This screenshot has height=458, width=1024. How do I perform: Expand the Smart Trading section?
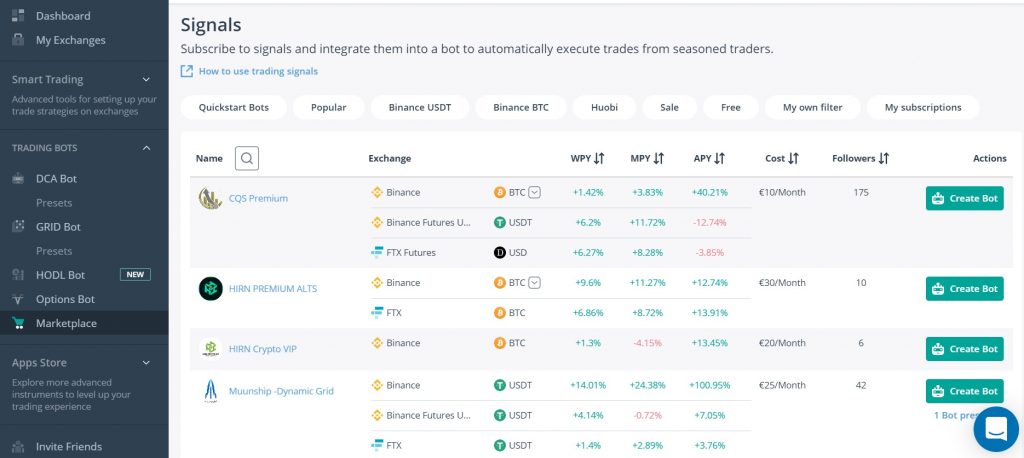pyautogui.click(x=146, y=79)
